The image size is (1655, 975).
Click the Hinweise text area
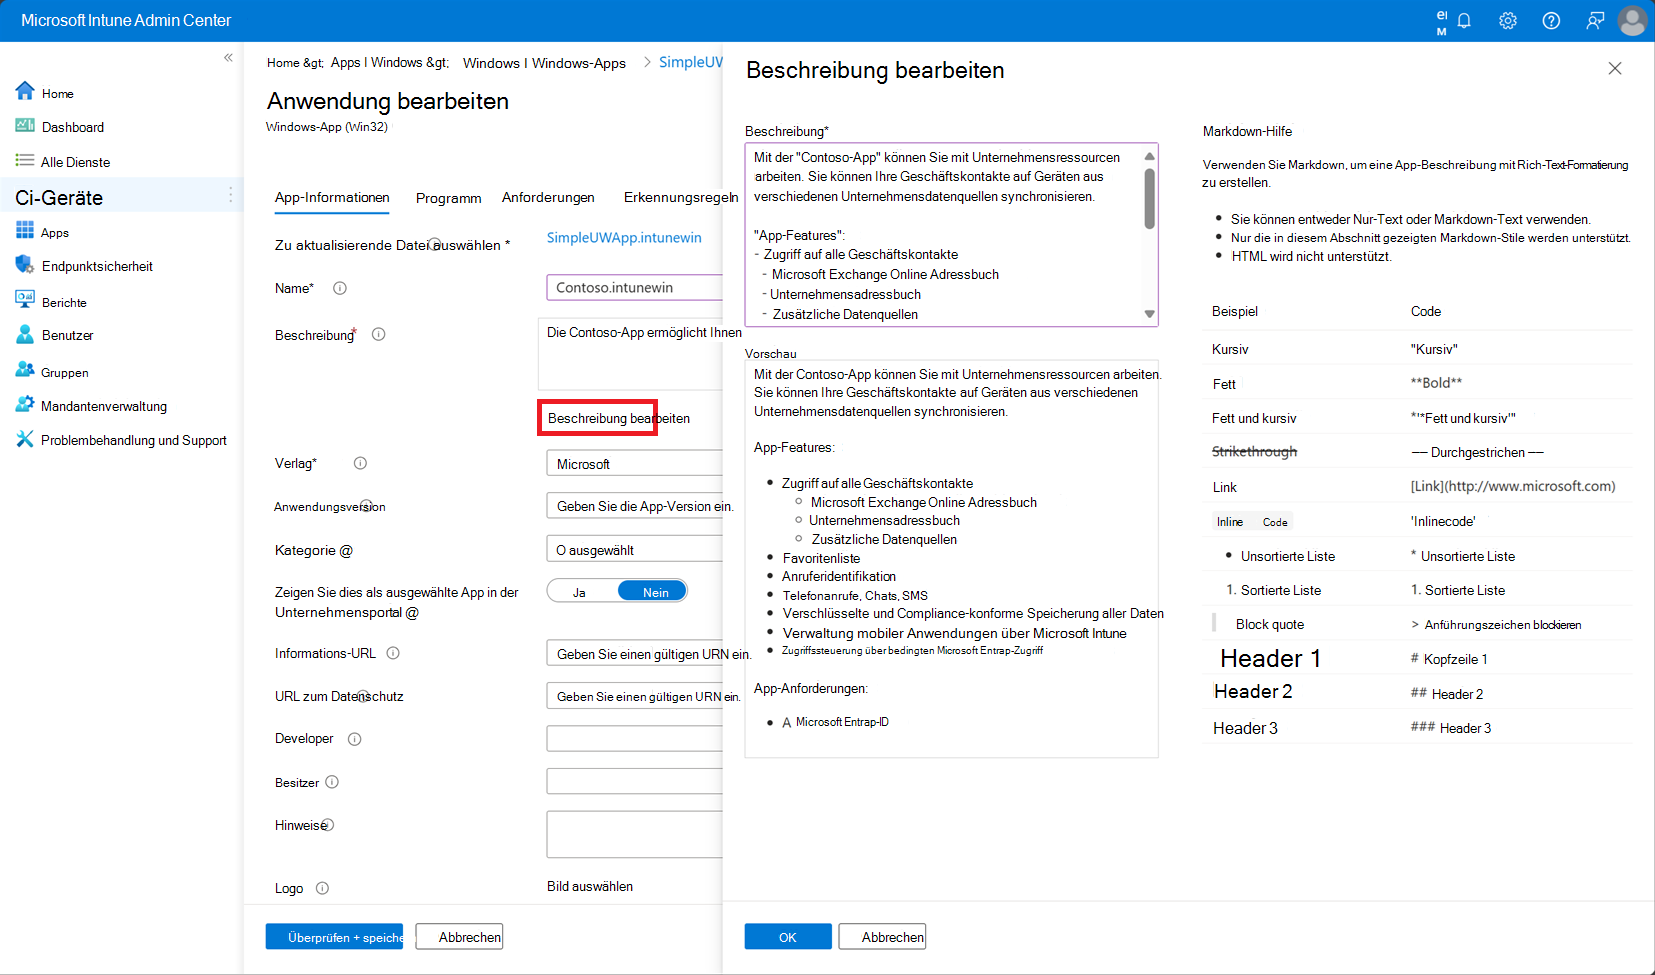[634, 834]
